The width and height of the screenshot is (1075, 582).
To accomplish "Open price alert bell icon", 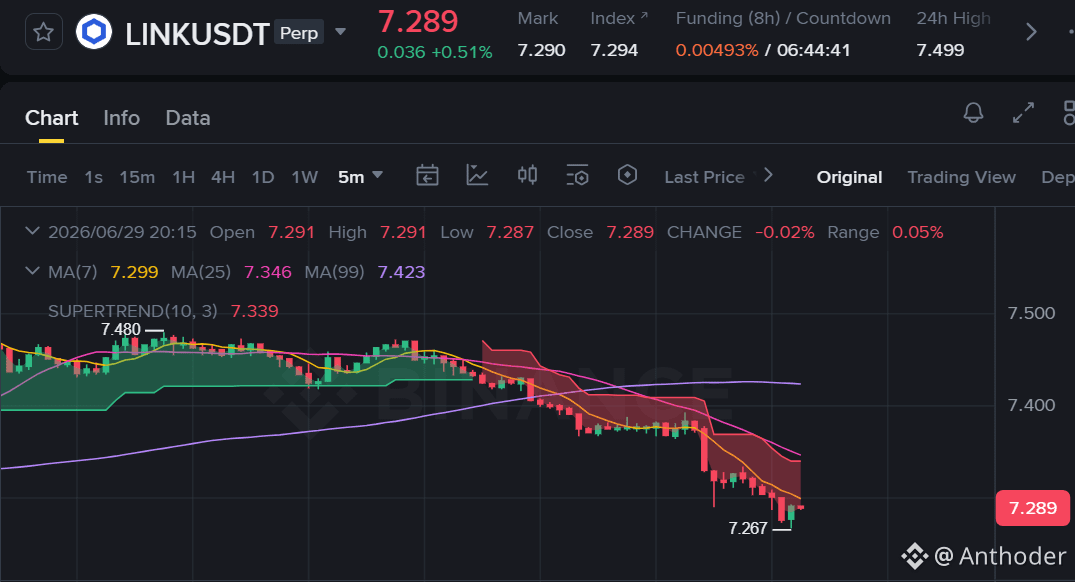I will (x=974, y=112).
